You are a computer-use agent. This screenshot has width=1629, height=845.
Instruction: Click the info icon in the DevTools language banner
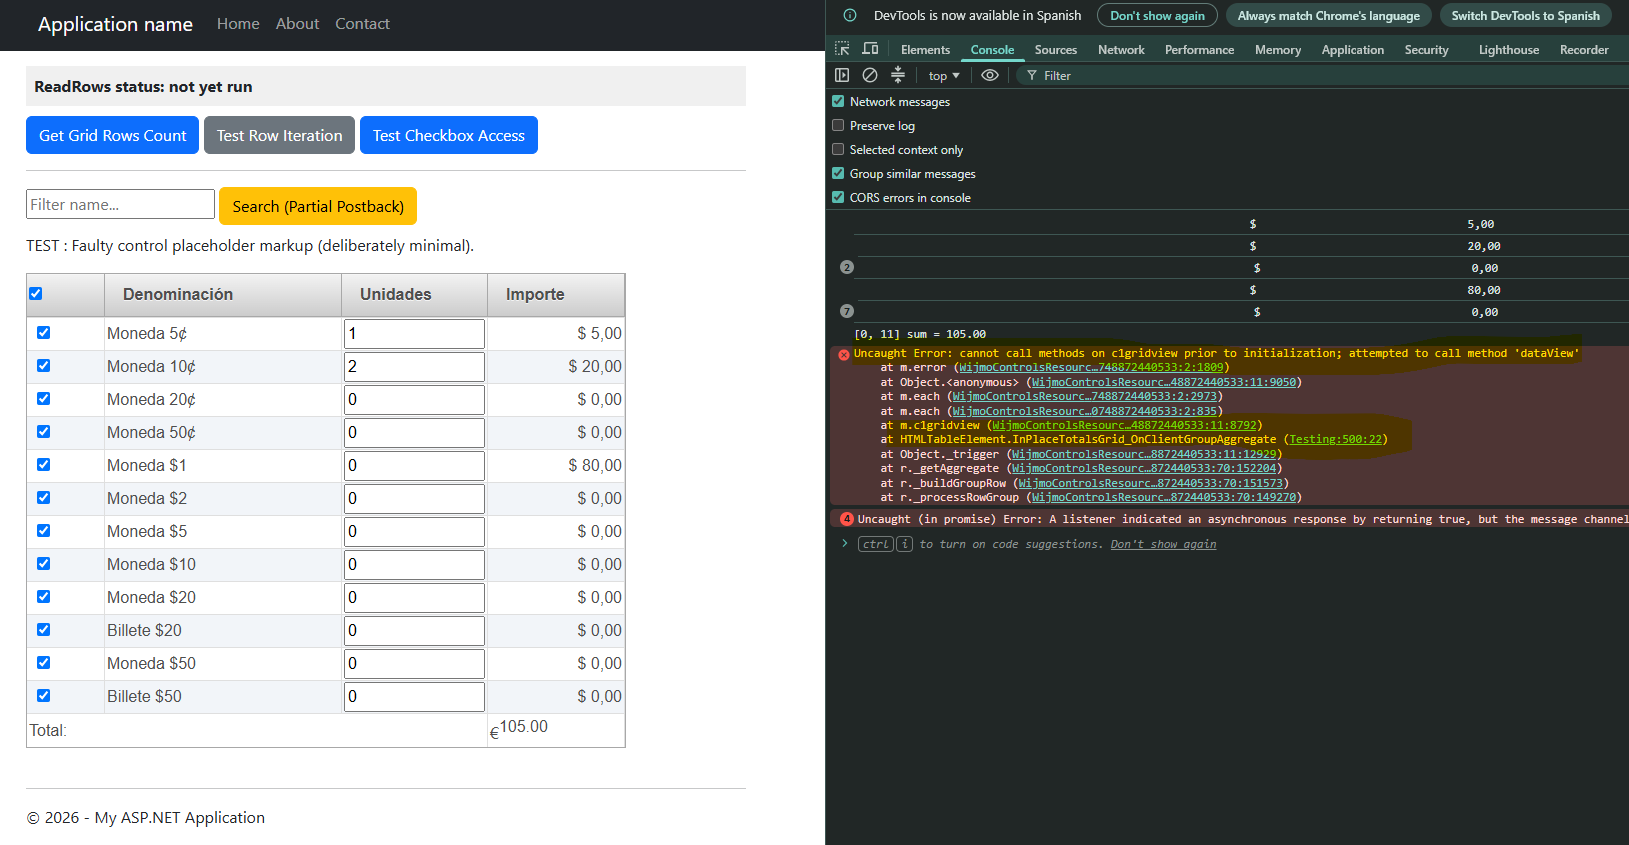[850, 15]
